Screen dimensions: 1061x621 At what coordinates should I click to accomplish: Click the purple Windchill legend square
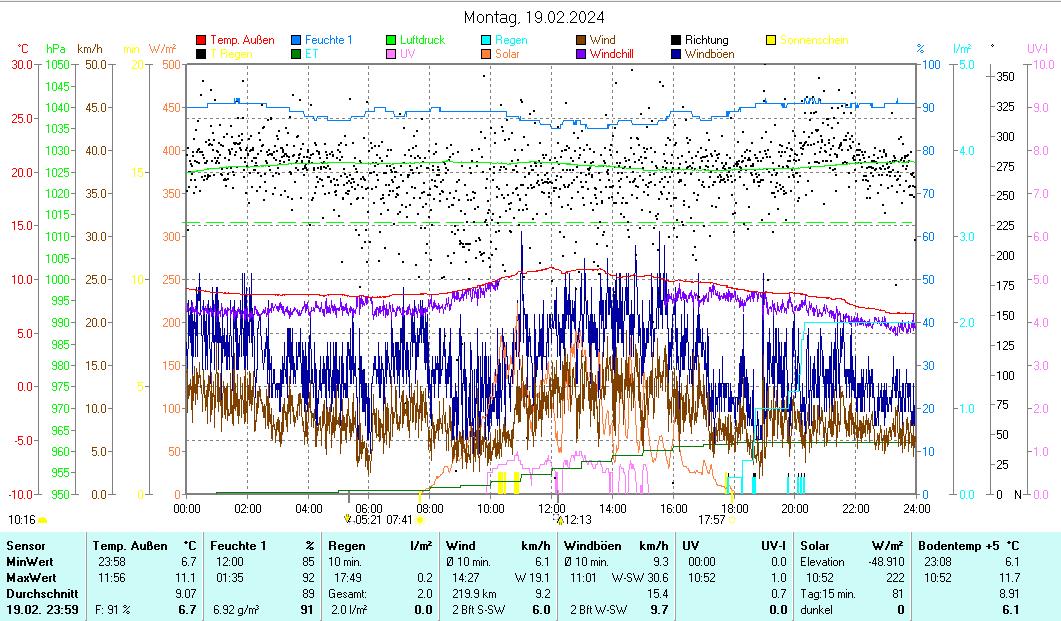point(581,54)
